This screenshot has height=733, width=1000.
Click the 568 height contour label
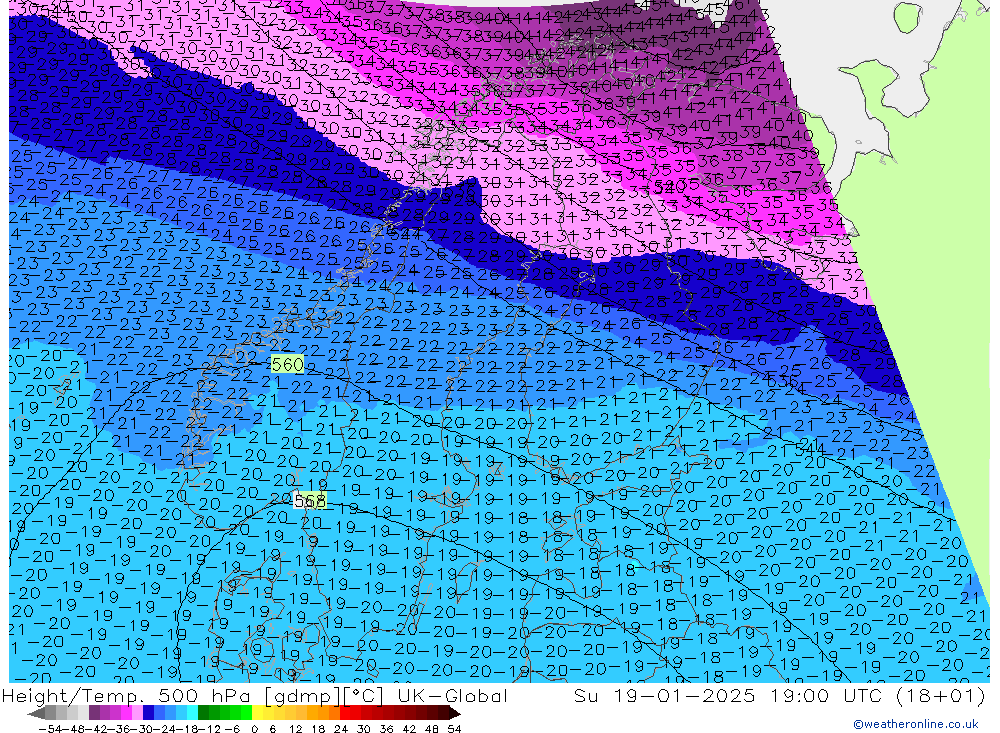click(x=310, y=501)
